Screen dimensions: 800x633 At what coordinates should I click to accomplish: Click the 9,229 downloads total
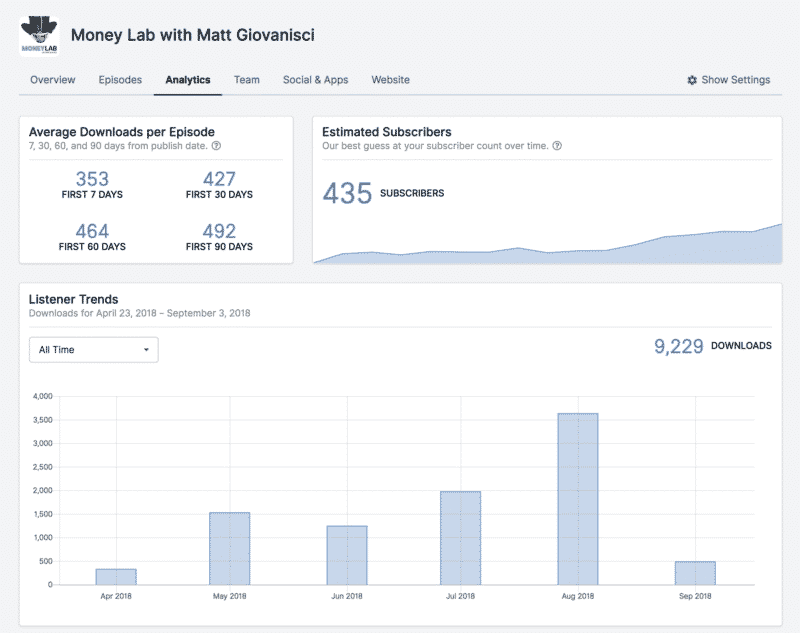coord(679,346)
